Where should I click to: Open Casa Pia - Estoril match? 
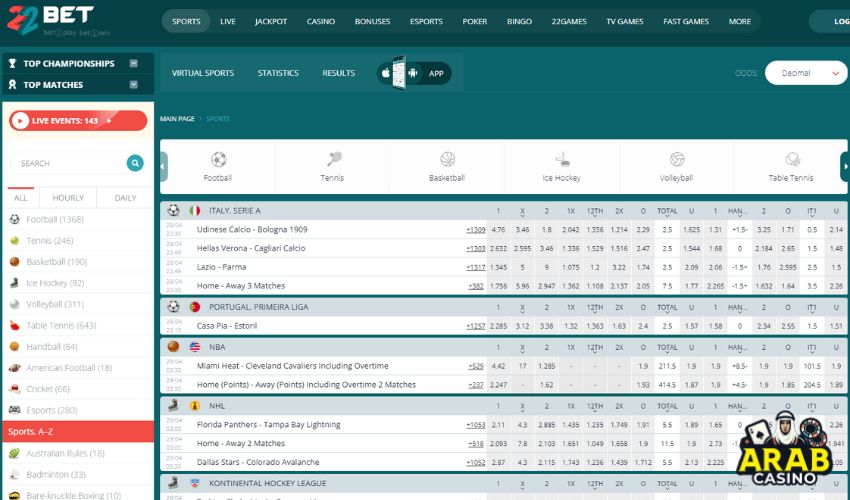click(227, 326)
